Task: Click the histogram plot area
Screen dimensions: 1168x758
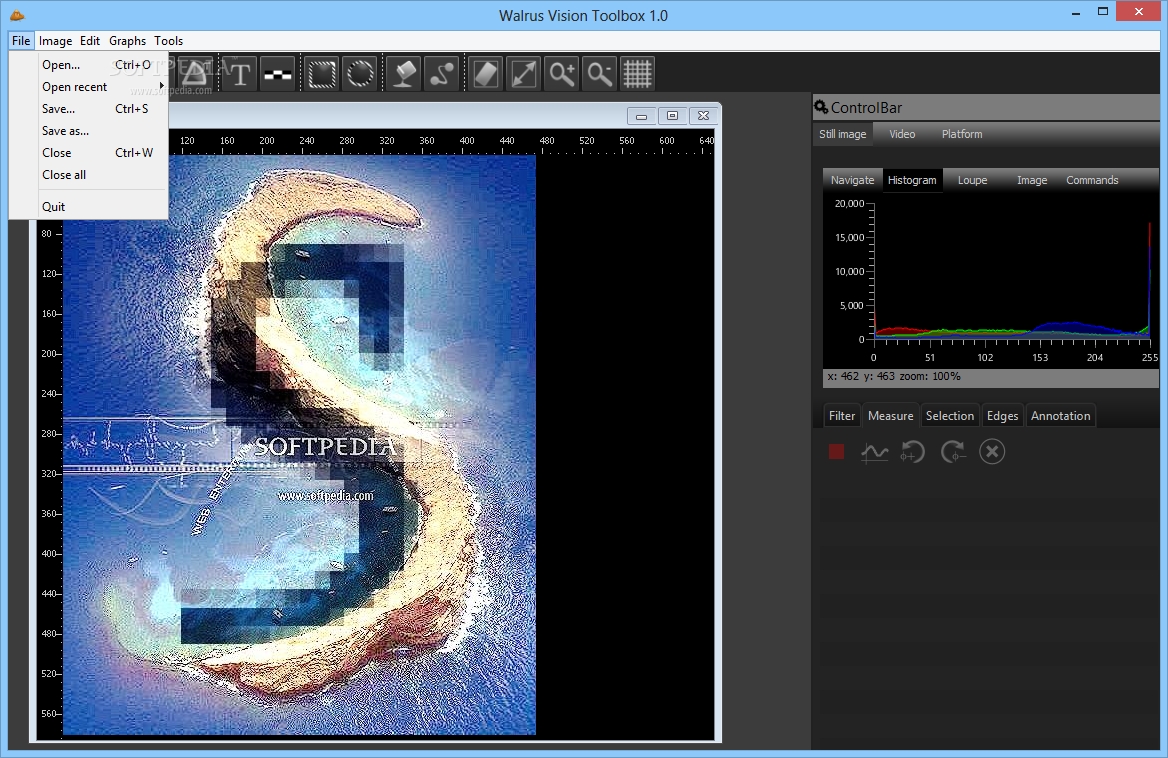Action: (1013, 270)
